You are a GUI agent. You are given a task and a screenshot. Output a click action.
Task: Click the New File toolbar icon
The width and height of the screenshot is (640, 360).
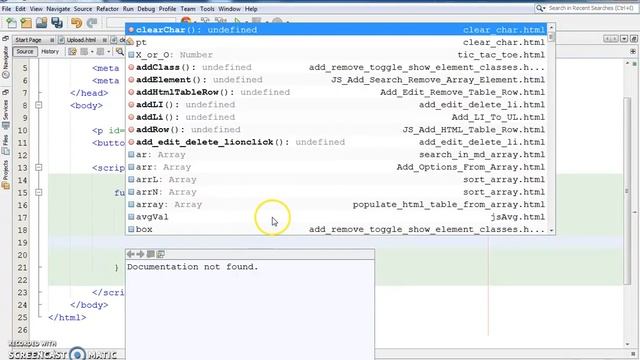11,23
